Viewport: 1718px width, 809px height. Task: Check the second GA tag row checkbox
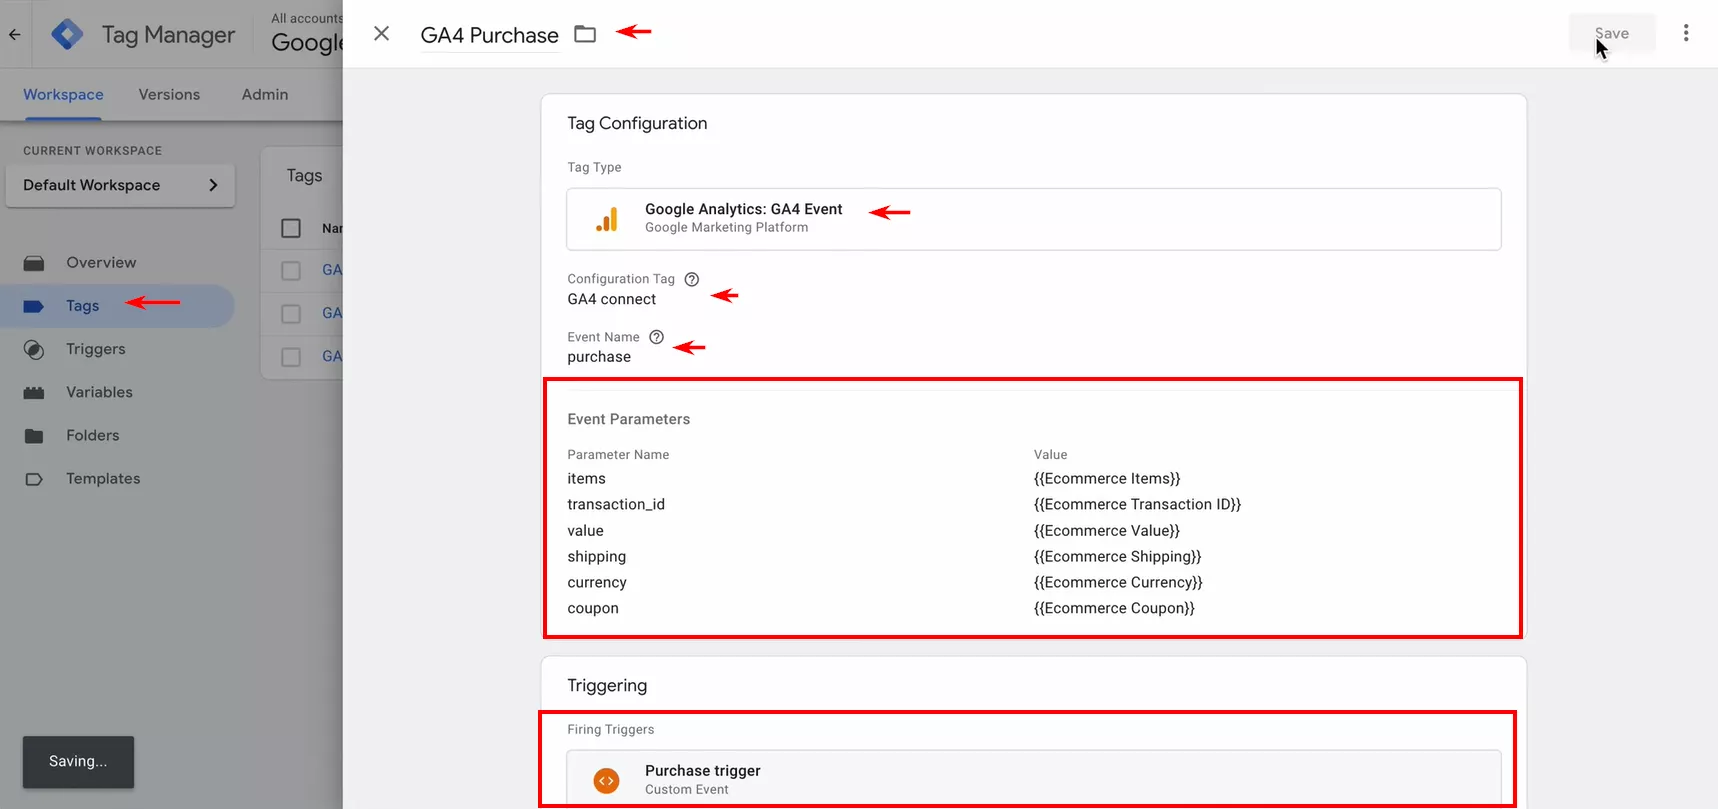(291, 313)
